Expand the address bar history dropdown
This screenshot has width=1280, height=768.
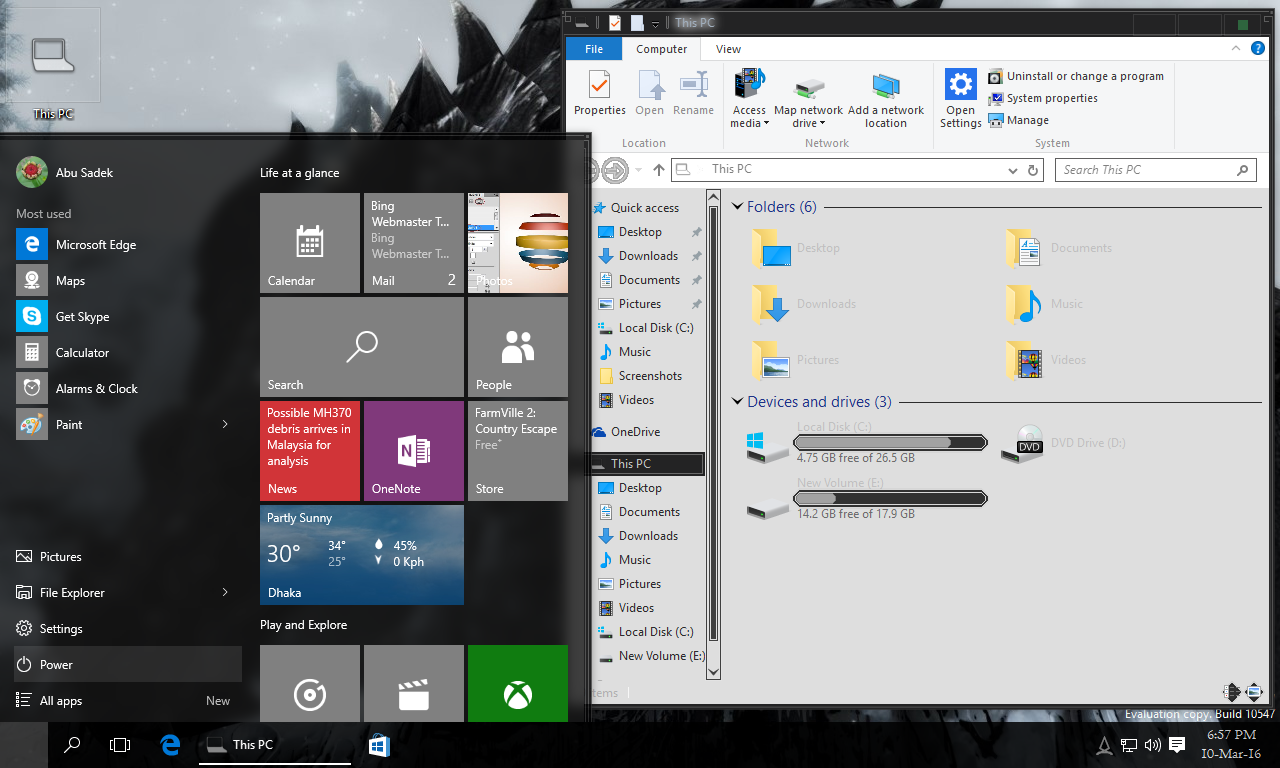tap(1013, 170)
